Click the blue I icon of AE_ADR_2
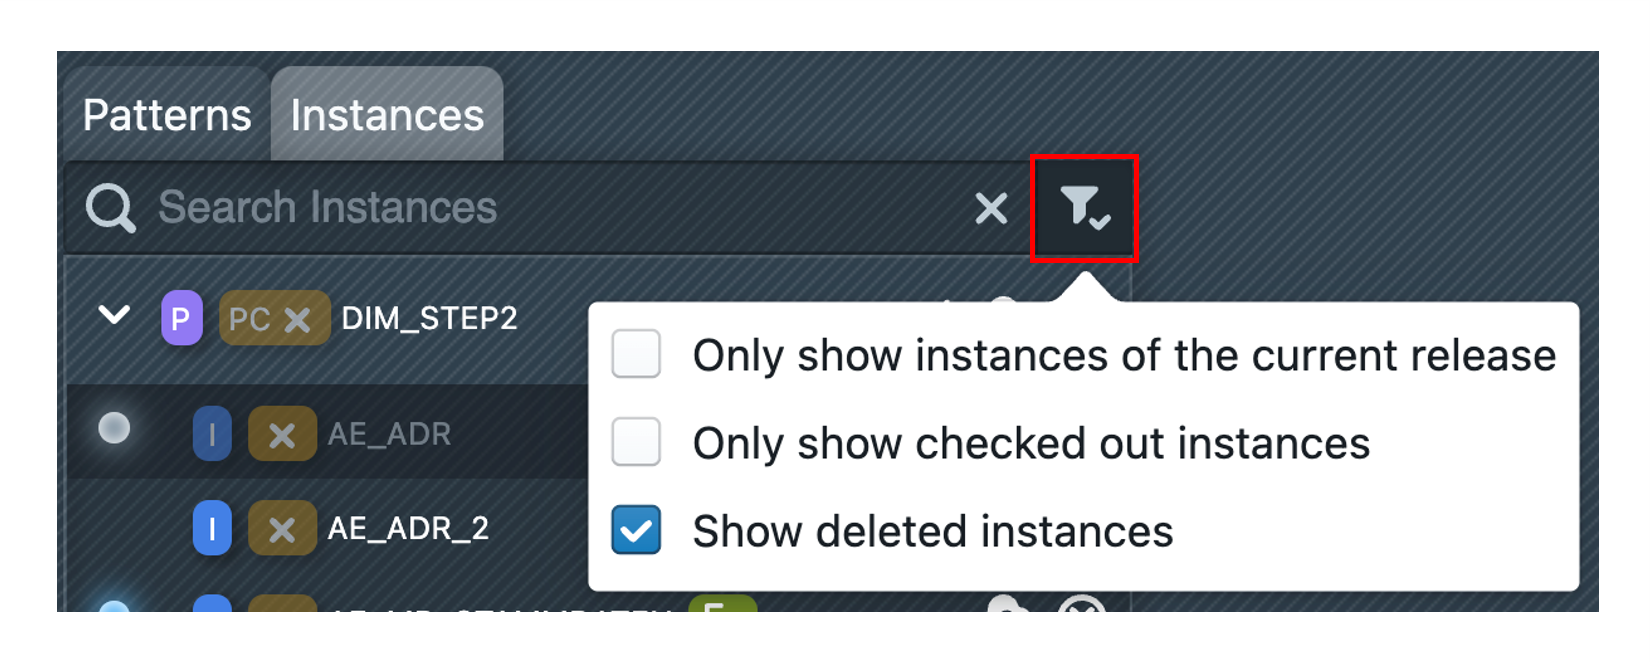The image size is (1650, 662). point(212,528)
